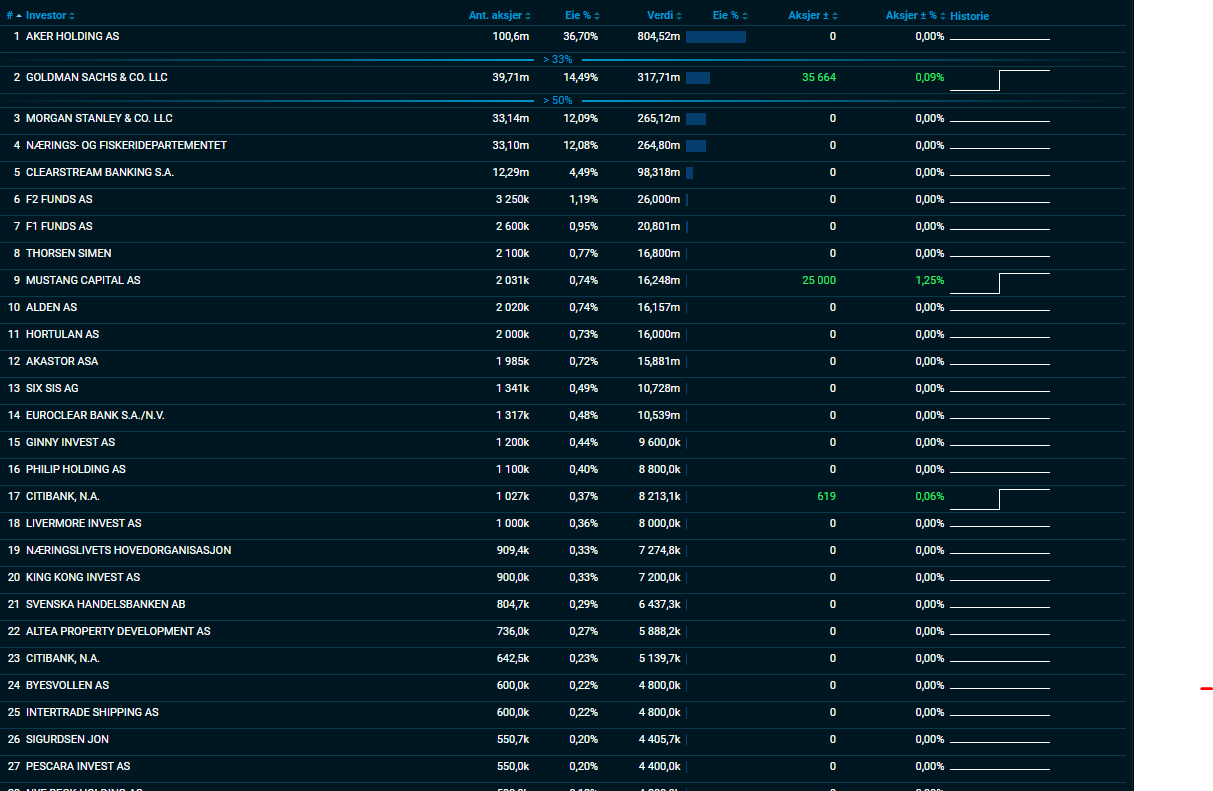Click Morgan Stanley ownership percentage bar
This screenshot has width=1213, height=791.
[696, 119]
